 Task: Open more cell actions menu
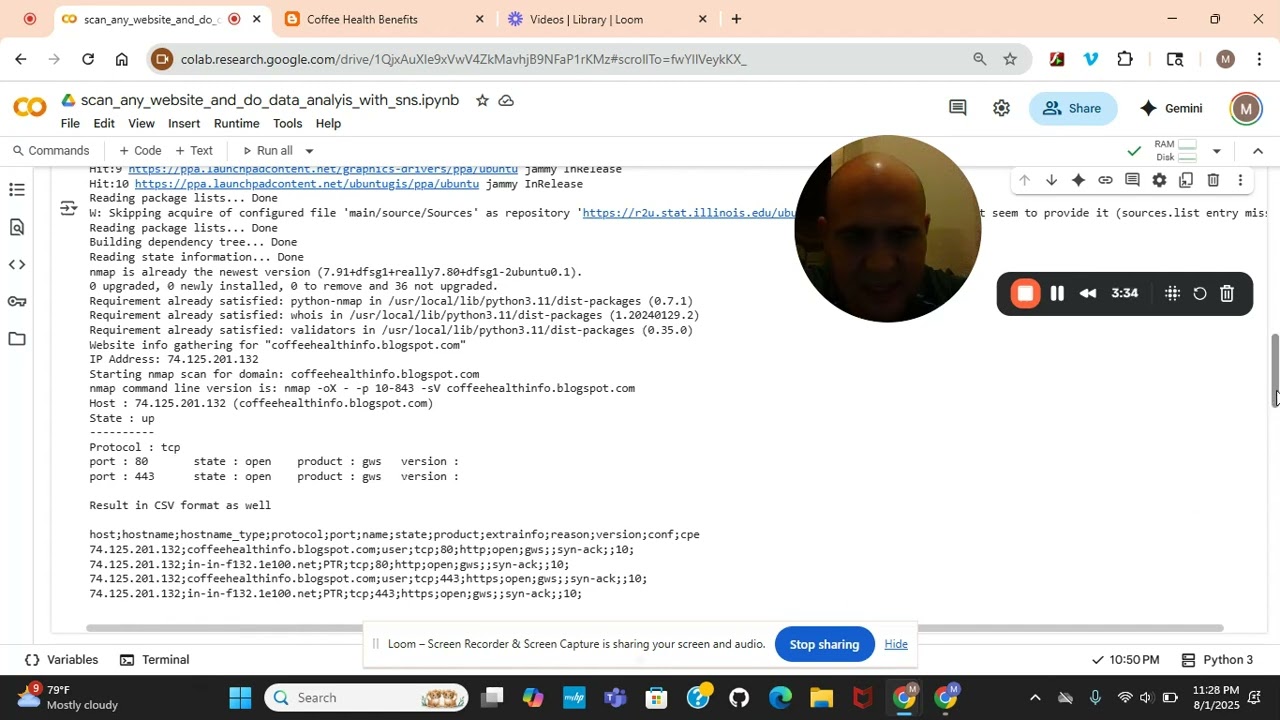pyautogui.click(x=1240, y=181)
